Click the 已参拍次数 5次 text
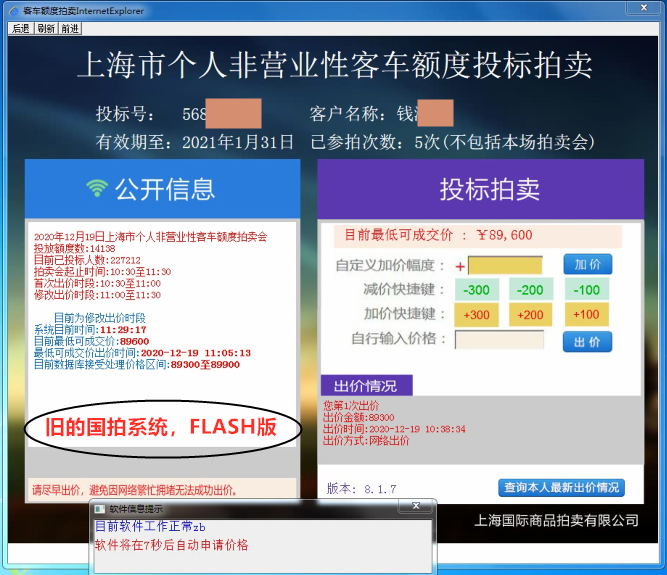The height and width of the screenshot is (575, 667). tap(452, 142)
